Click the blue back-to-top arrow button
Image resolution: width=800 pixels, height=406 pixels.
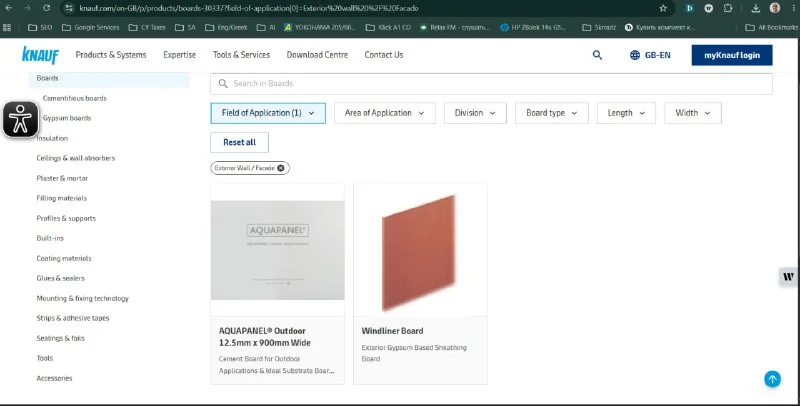(x=772, y=379)
